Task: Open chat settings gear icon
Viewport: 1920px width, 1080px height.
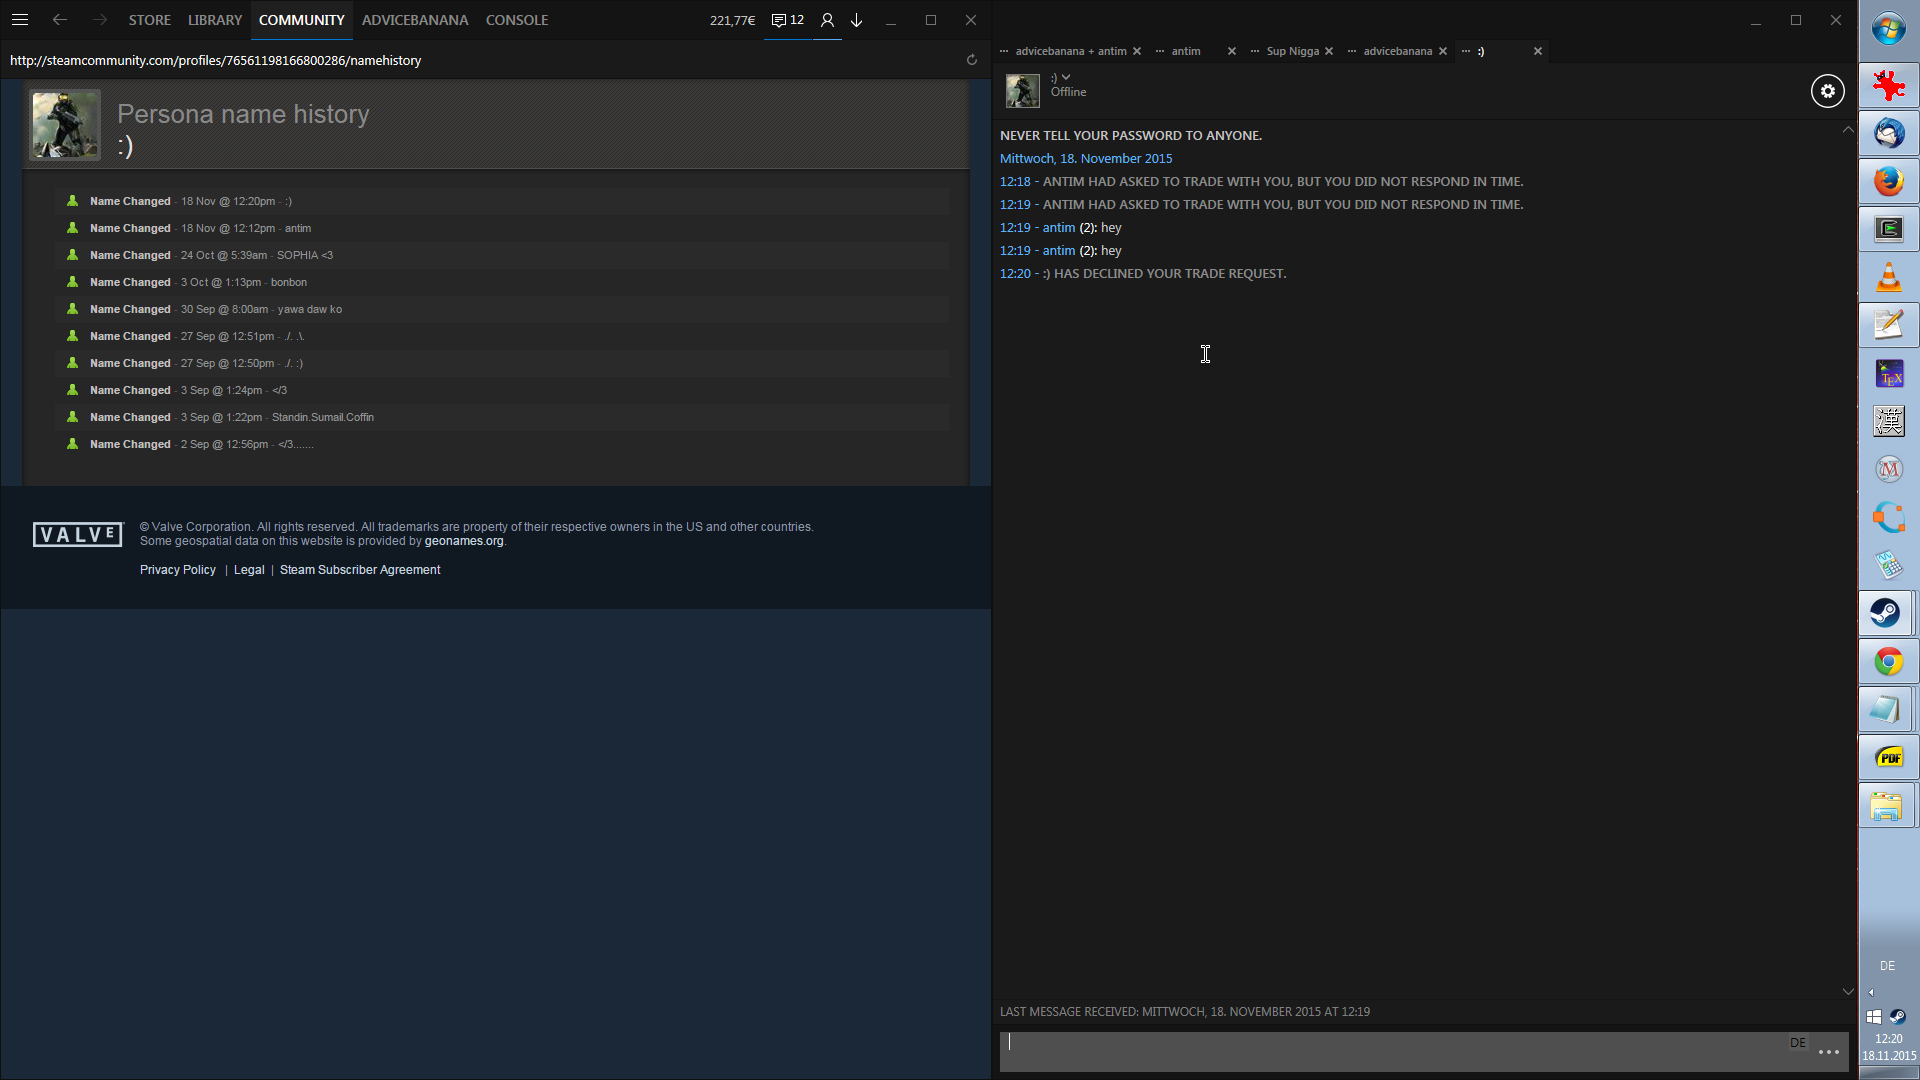Action: point(1827,91)
